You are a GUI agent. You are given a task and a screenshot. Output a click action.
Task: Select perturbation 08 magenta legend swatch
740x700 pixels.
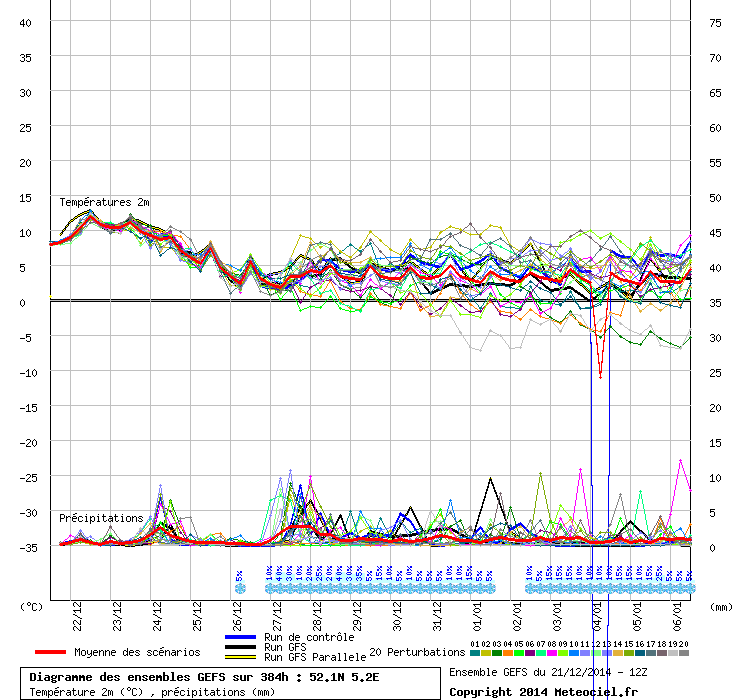coord(552,653)
